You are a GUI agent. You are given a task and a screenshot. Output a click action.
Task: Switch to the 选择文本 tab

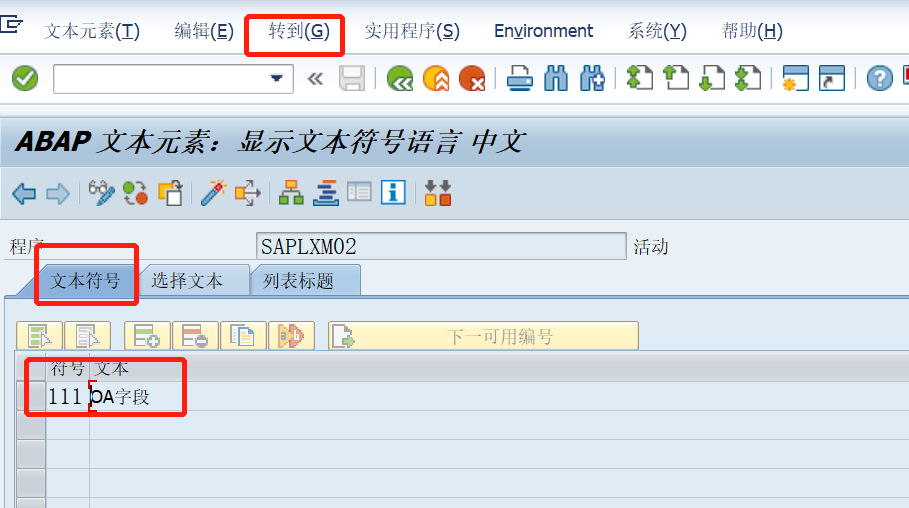point(187,281)
